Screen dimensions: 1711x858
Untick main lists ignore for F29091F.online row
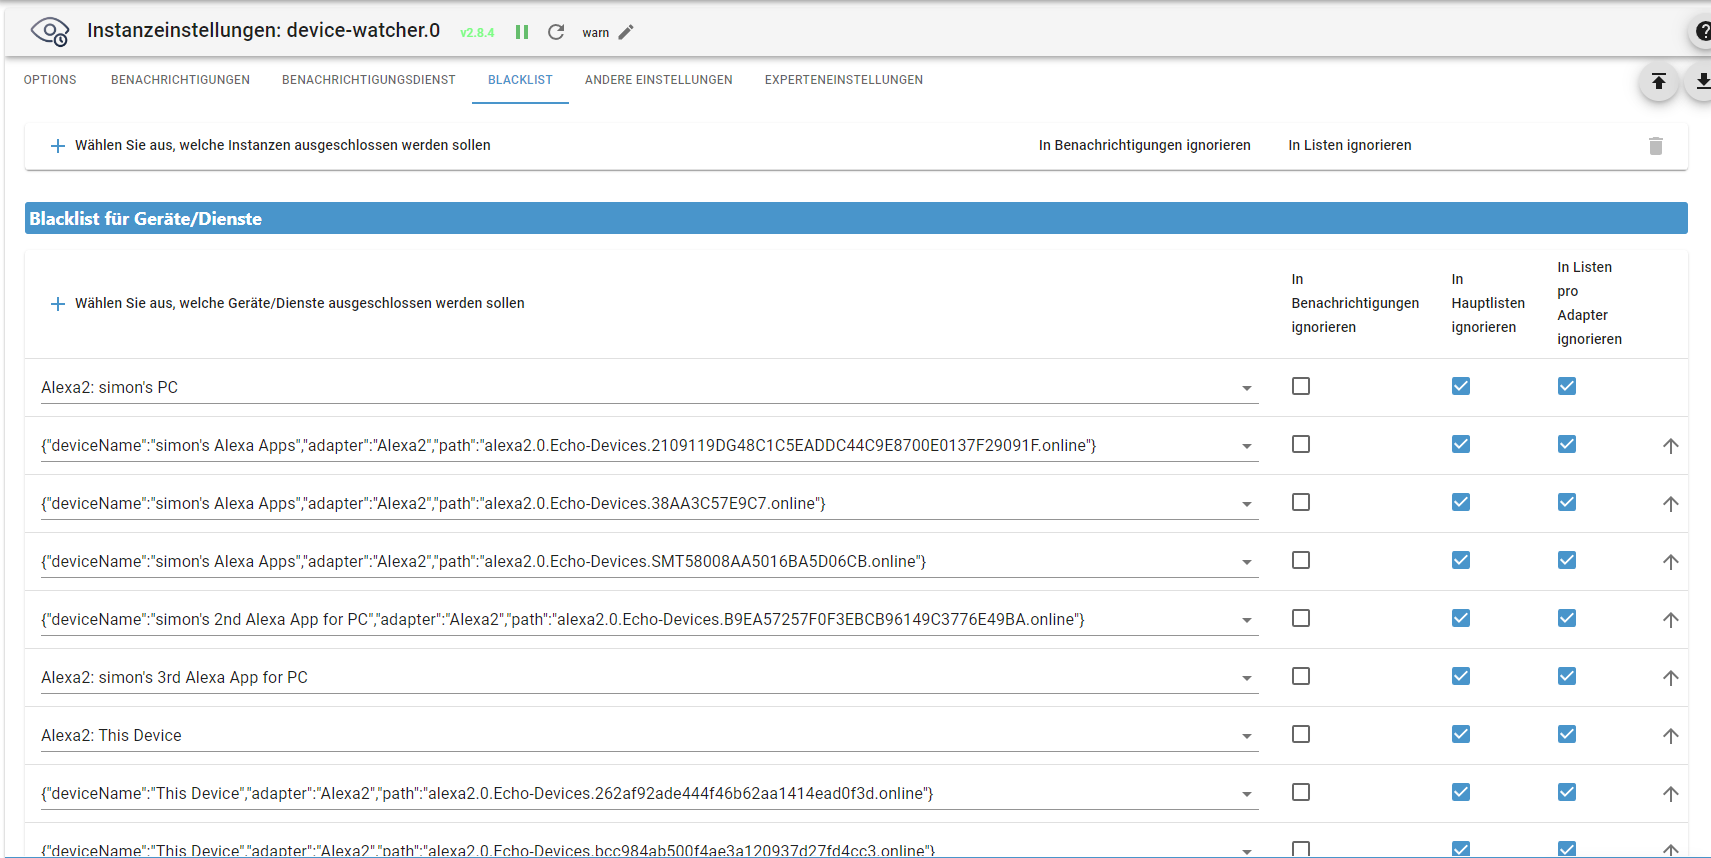tap(1461, 444)
